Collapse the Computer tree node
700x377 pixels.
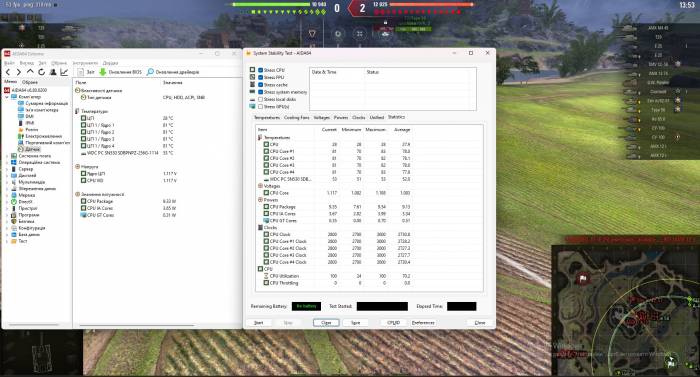7,96
